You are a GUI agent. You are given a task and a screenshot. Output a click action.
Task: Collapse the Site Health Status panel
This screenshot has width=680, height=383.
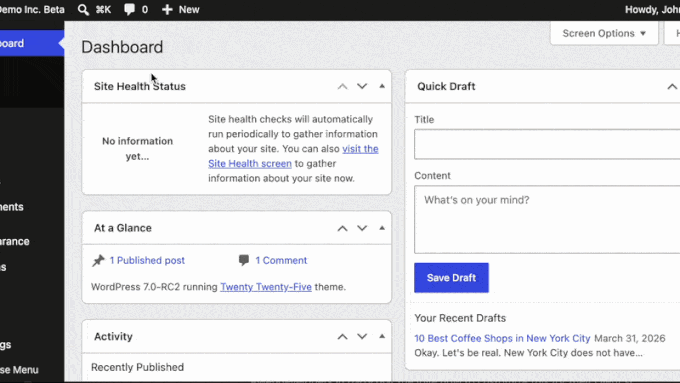point(382,86)
